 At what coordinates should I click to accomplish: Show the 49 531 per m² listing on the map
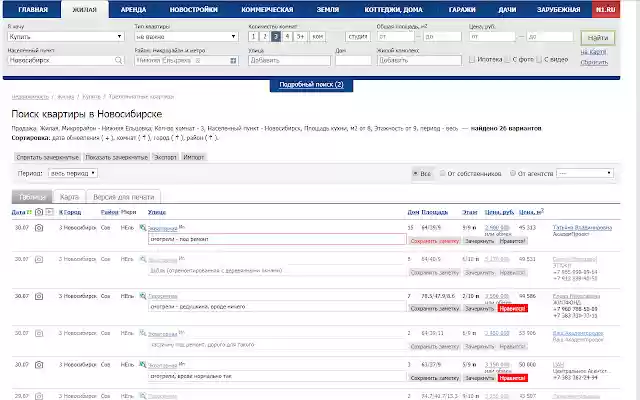[x=142, y=259]
